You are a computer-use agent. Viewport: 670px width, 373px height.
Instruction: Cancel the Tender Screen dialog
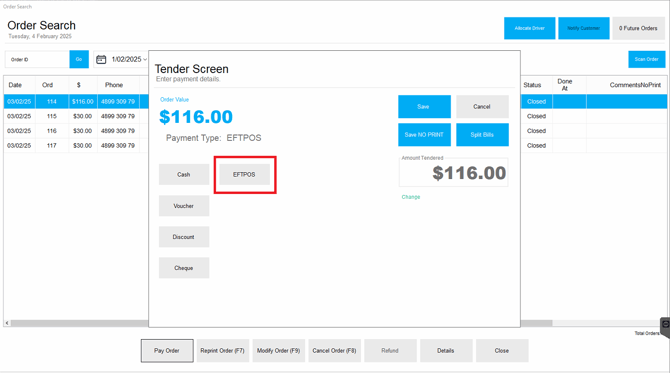(x=482, y=106)
